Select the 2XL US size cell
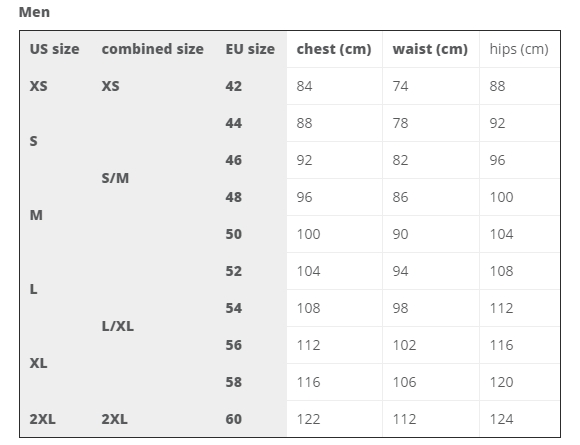Screen dimensions: 580x445 (43, 419)
